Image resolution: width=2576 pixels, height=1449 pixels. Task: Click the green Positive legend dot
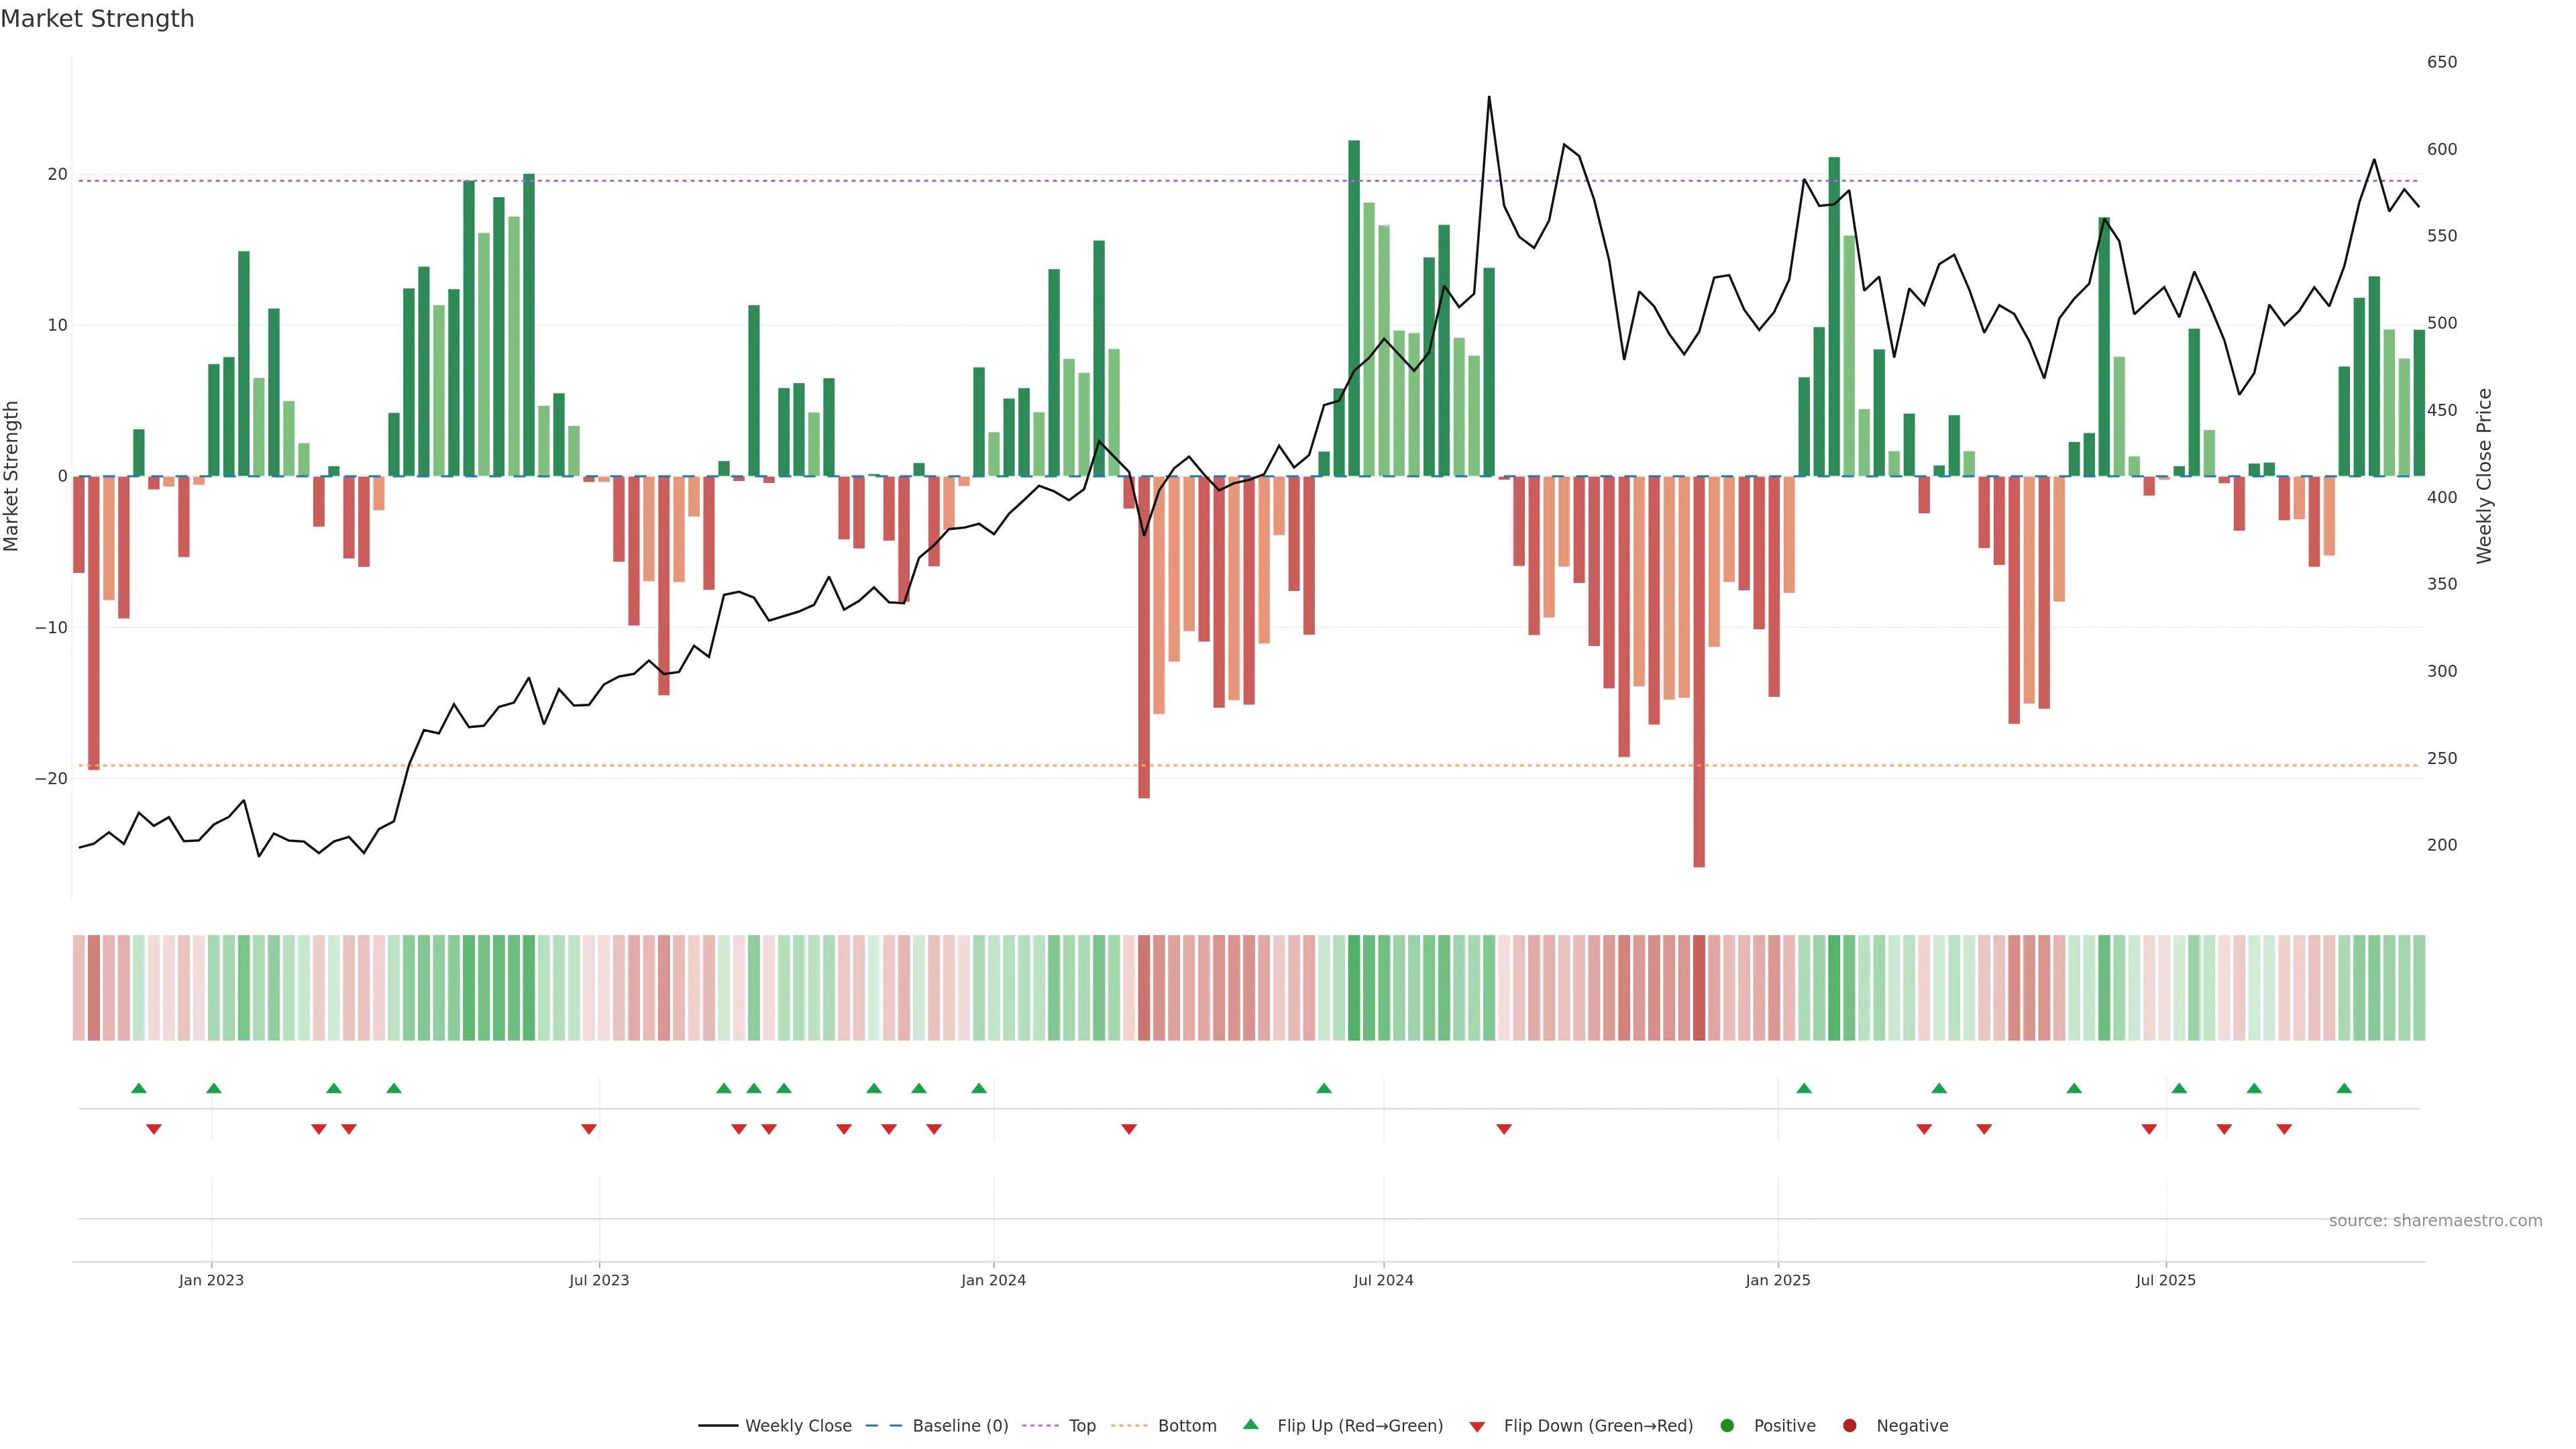pyautogui.click(x=1727, y=1426)
